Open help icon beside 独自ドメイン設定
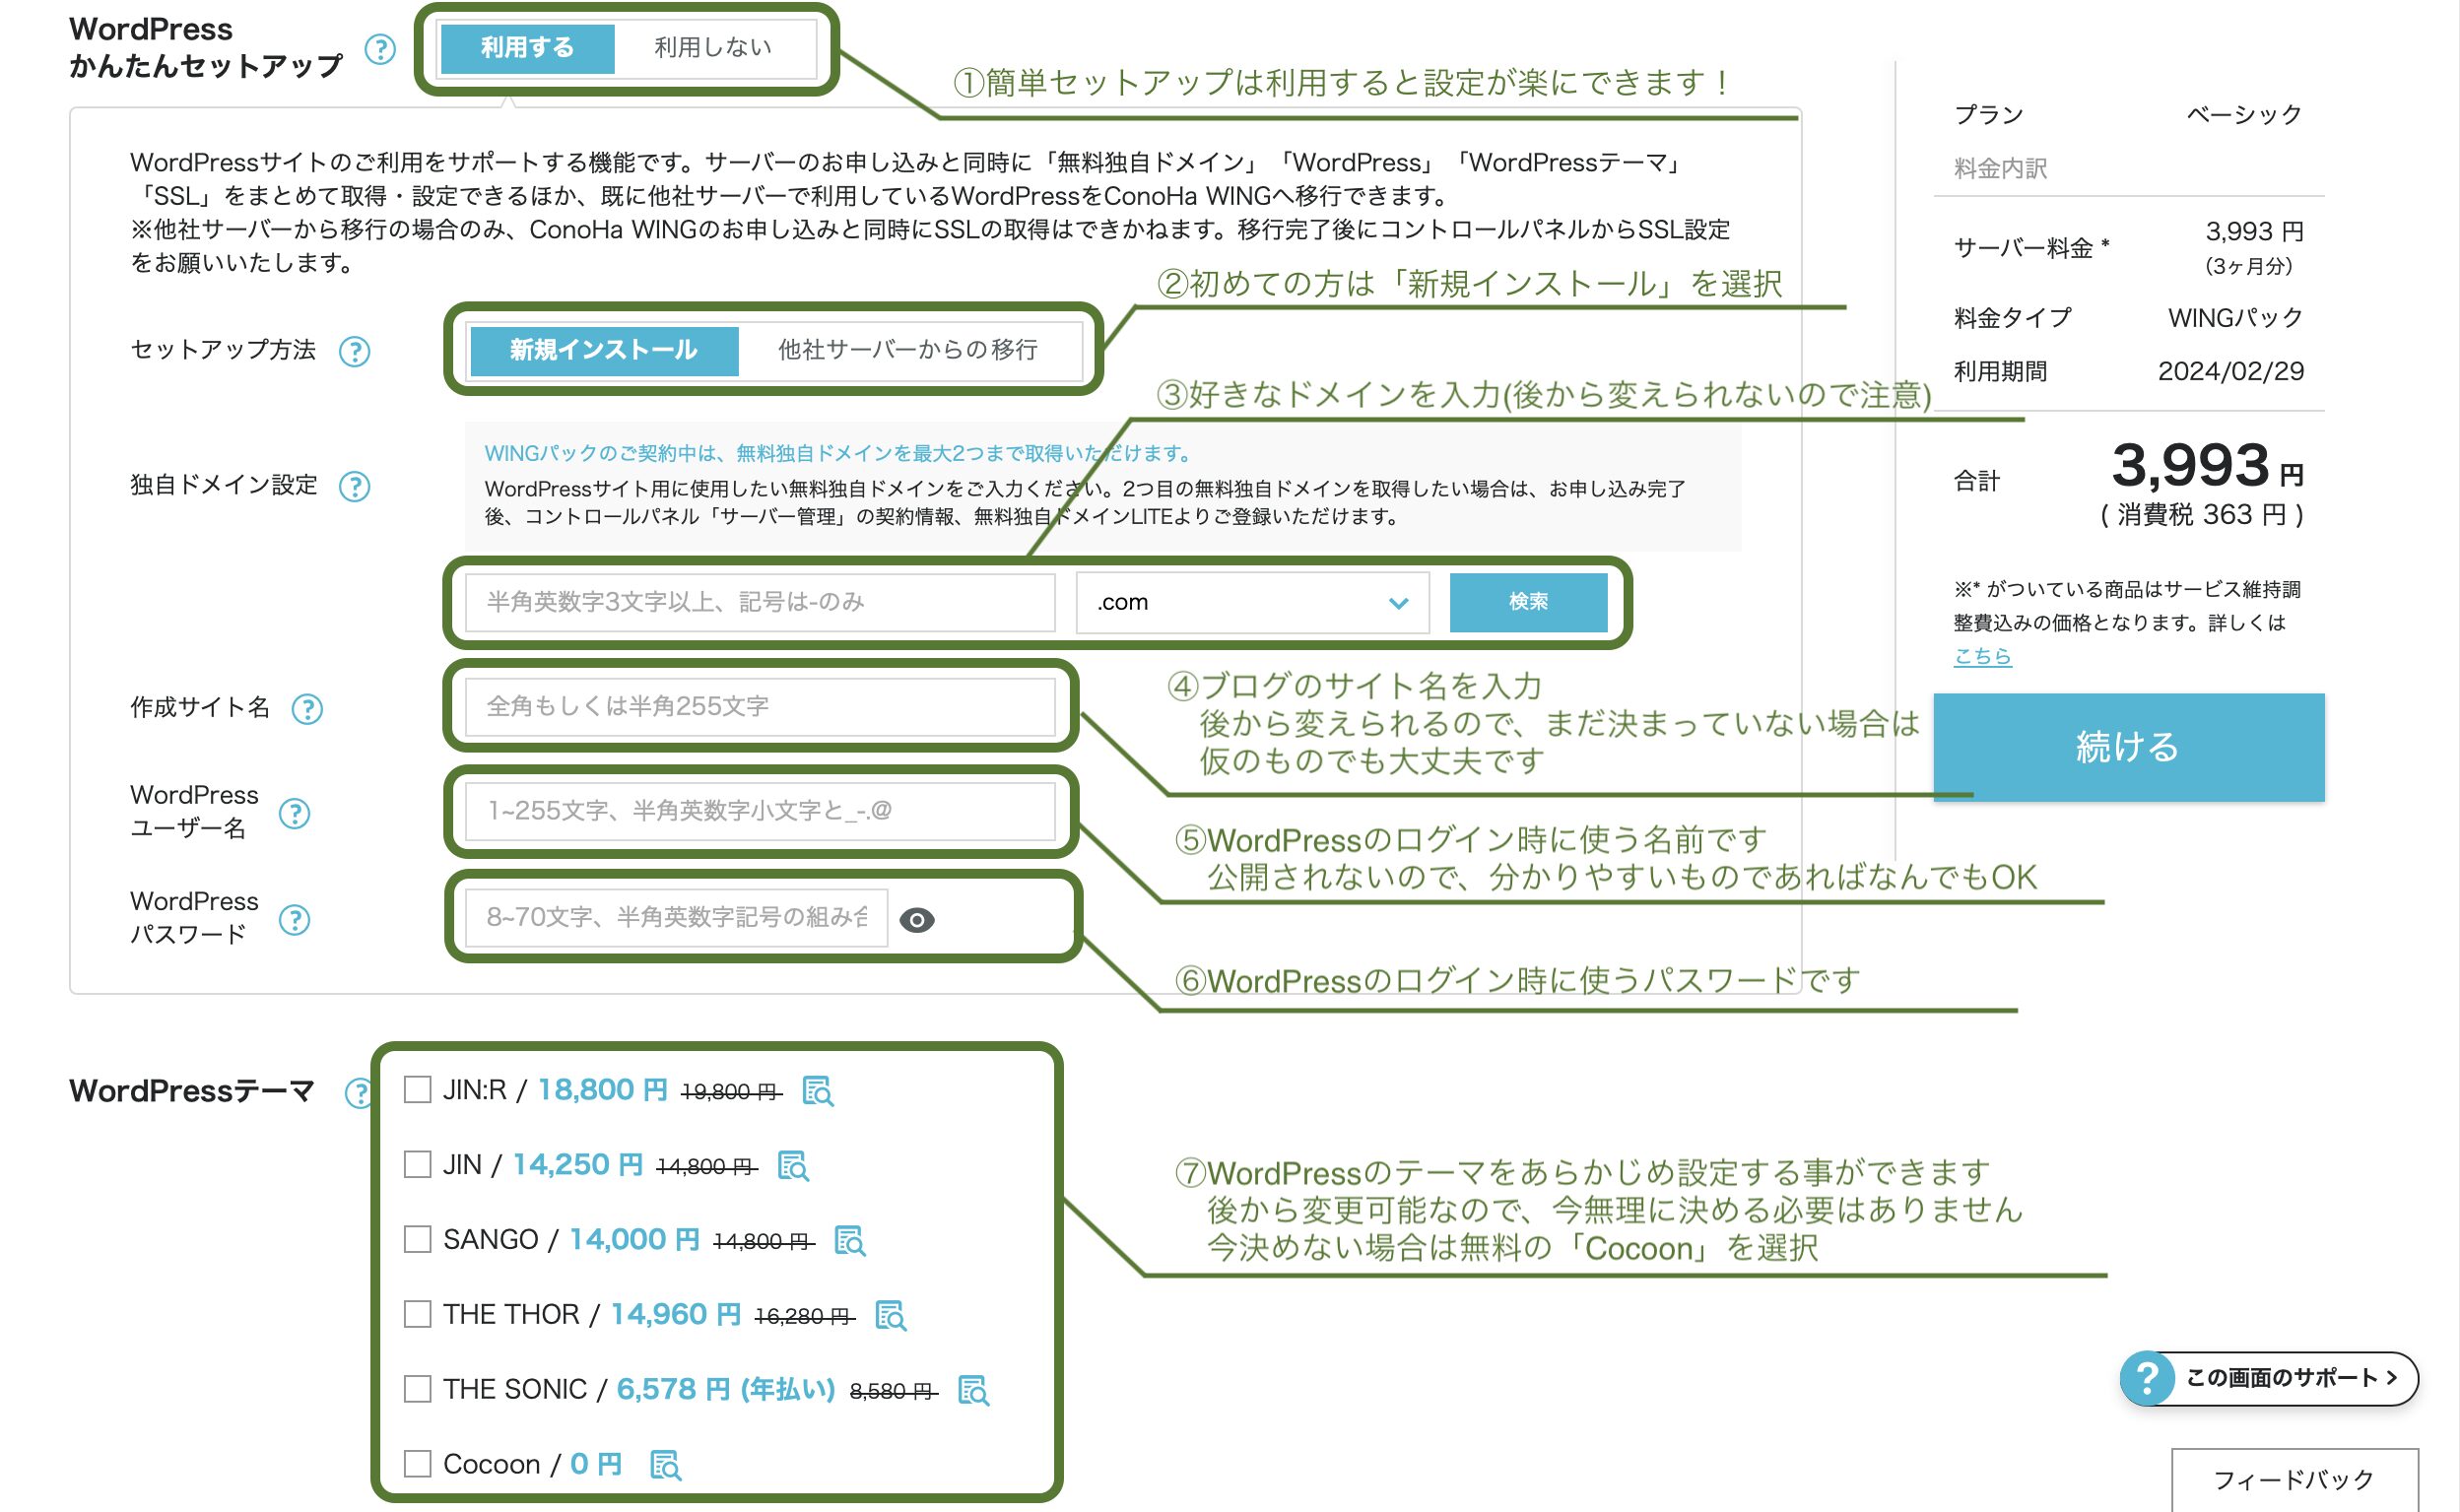 click(x=354, y=486)
